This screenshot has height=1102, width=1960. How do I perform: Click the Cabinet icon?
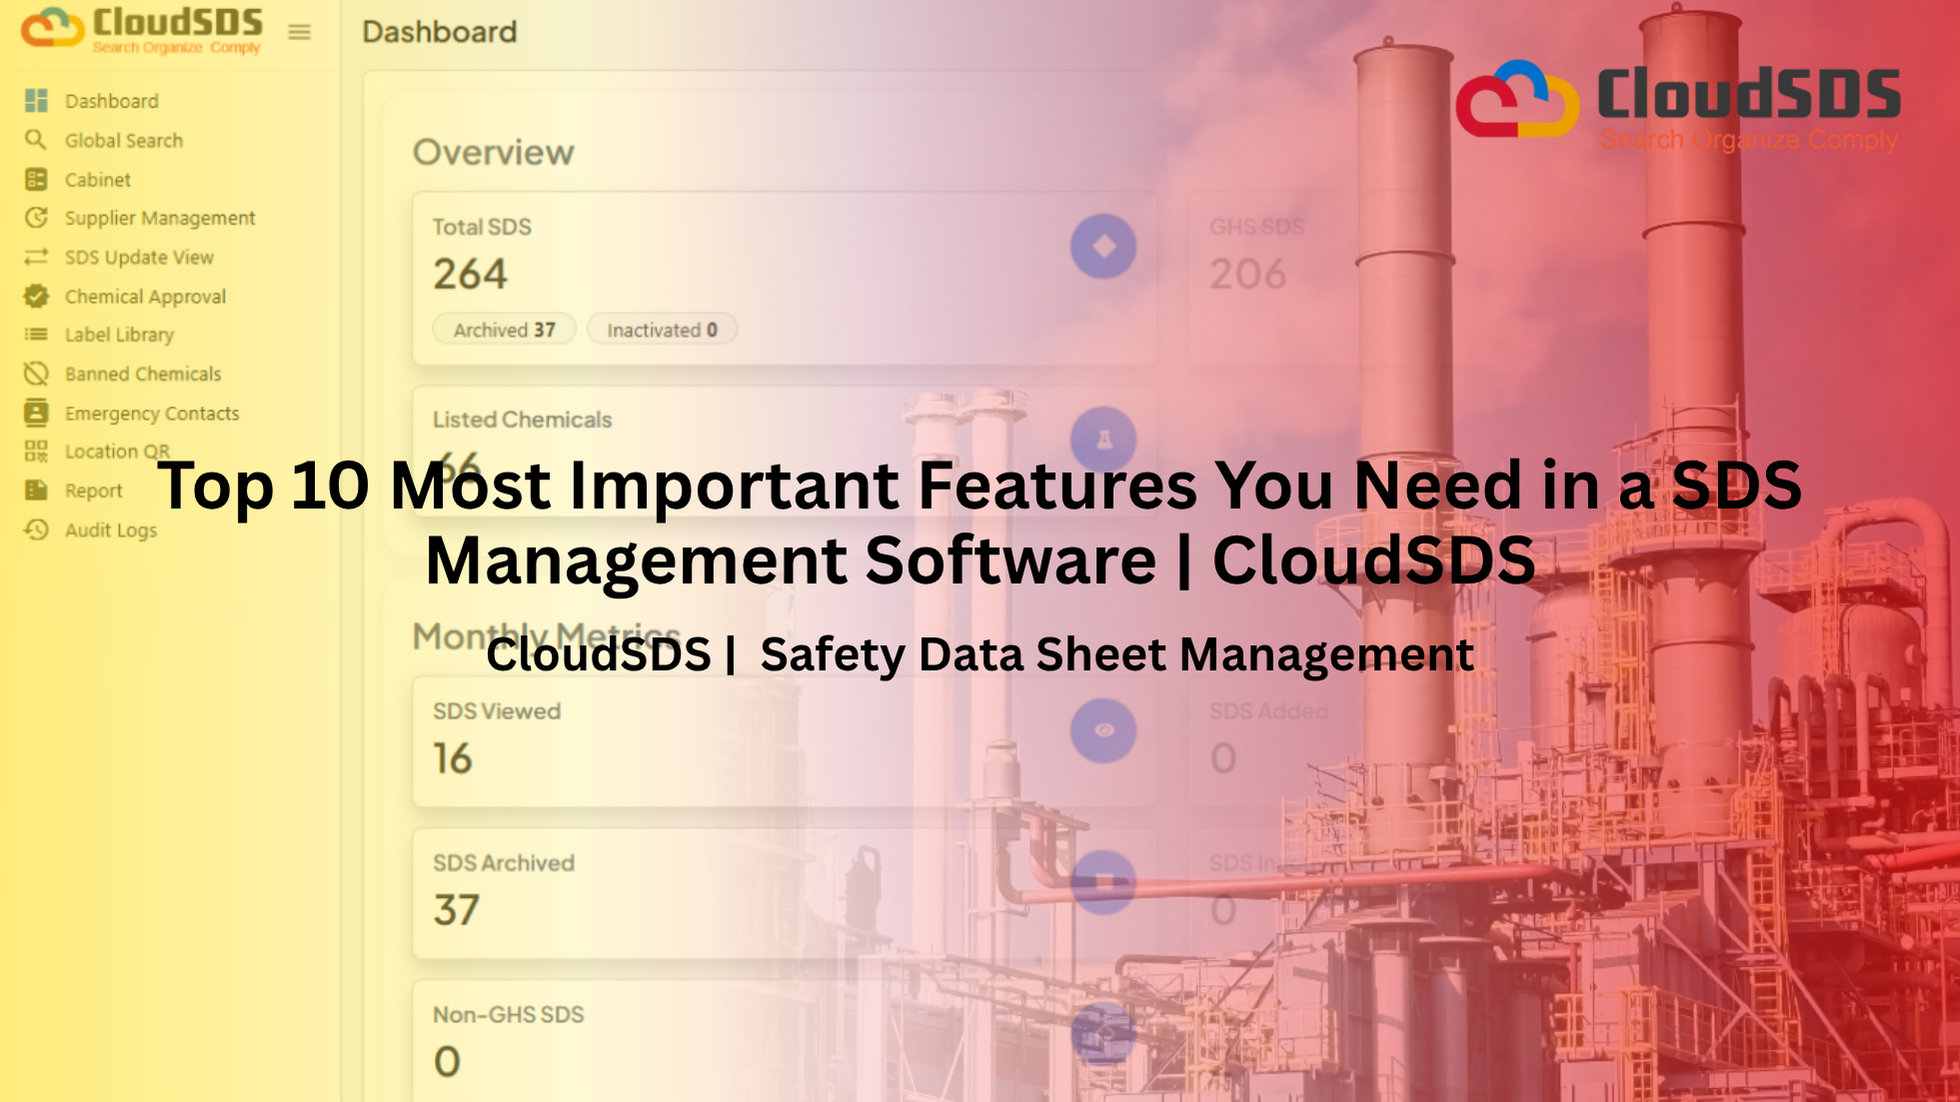pos(36,179)
